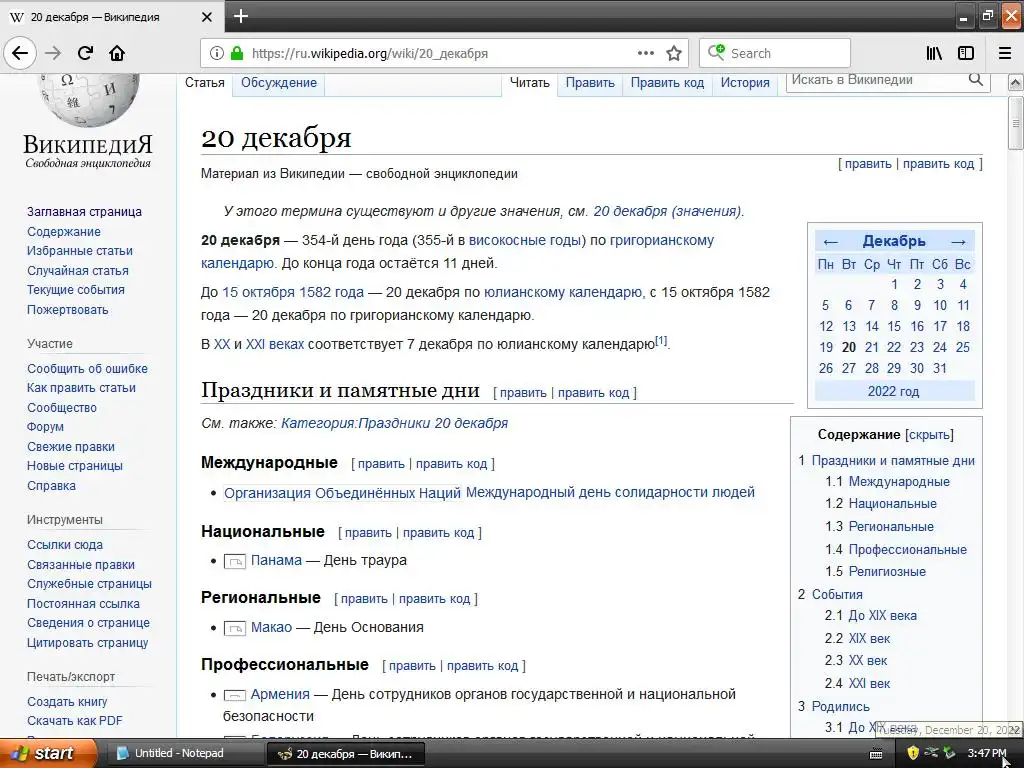Viewport: 1024px width, 768px height.
Task: Focus the browser Search box
Action: [x=775, y=53]
